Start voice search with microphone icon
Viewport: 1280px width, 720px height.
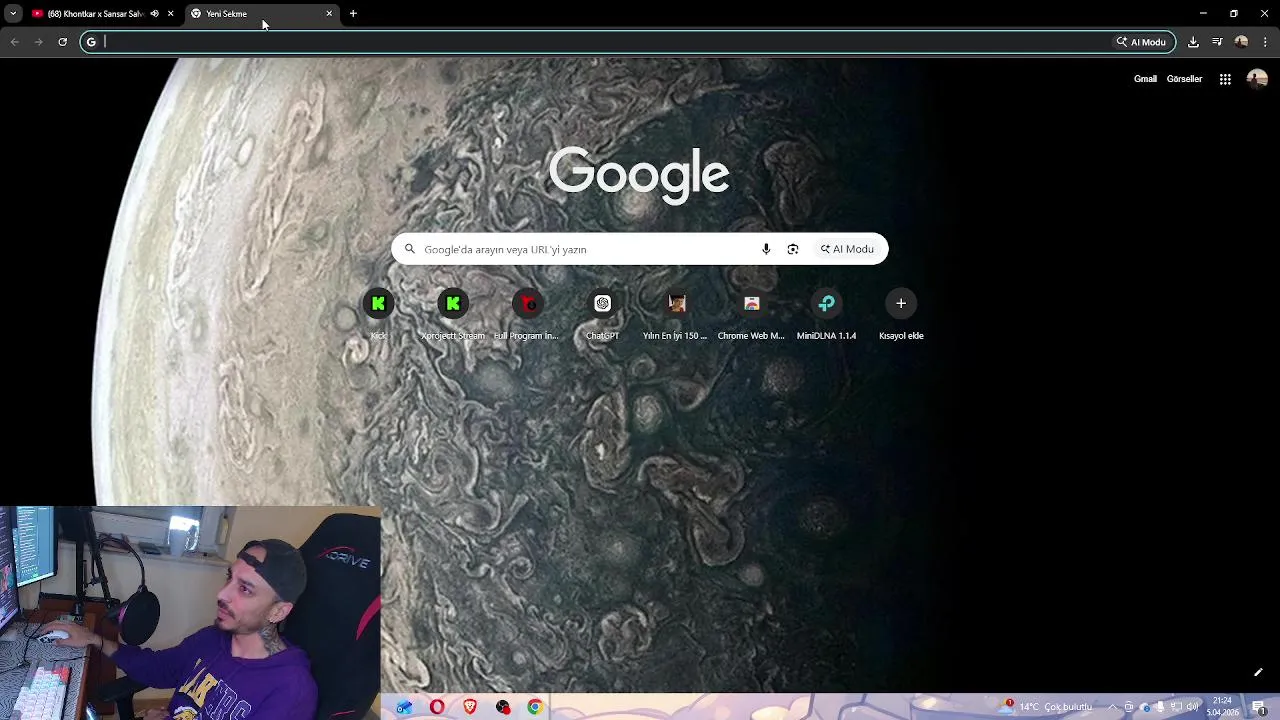coord(766,249)
